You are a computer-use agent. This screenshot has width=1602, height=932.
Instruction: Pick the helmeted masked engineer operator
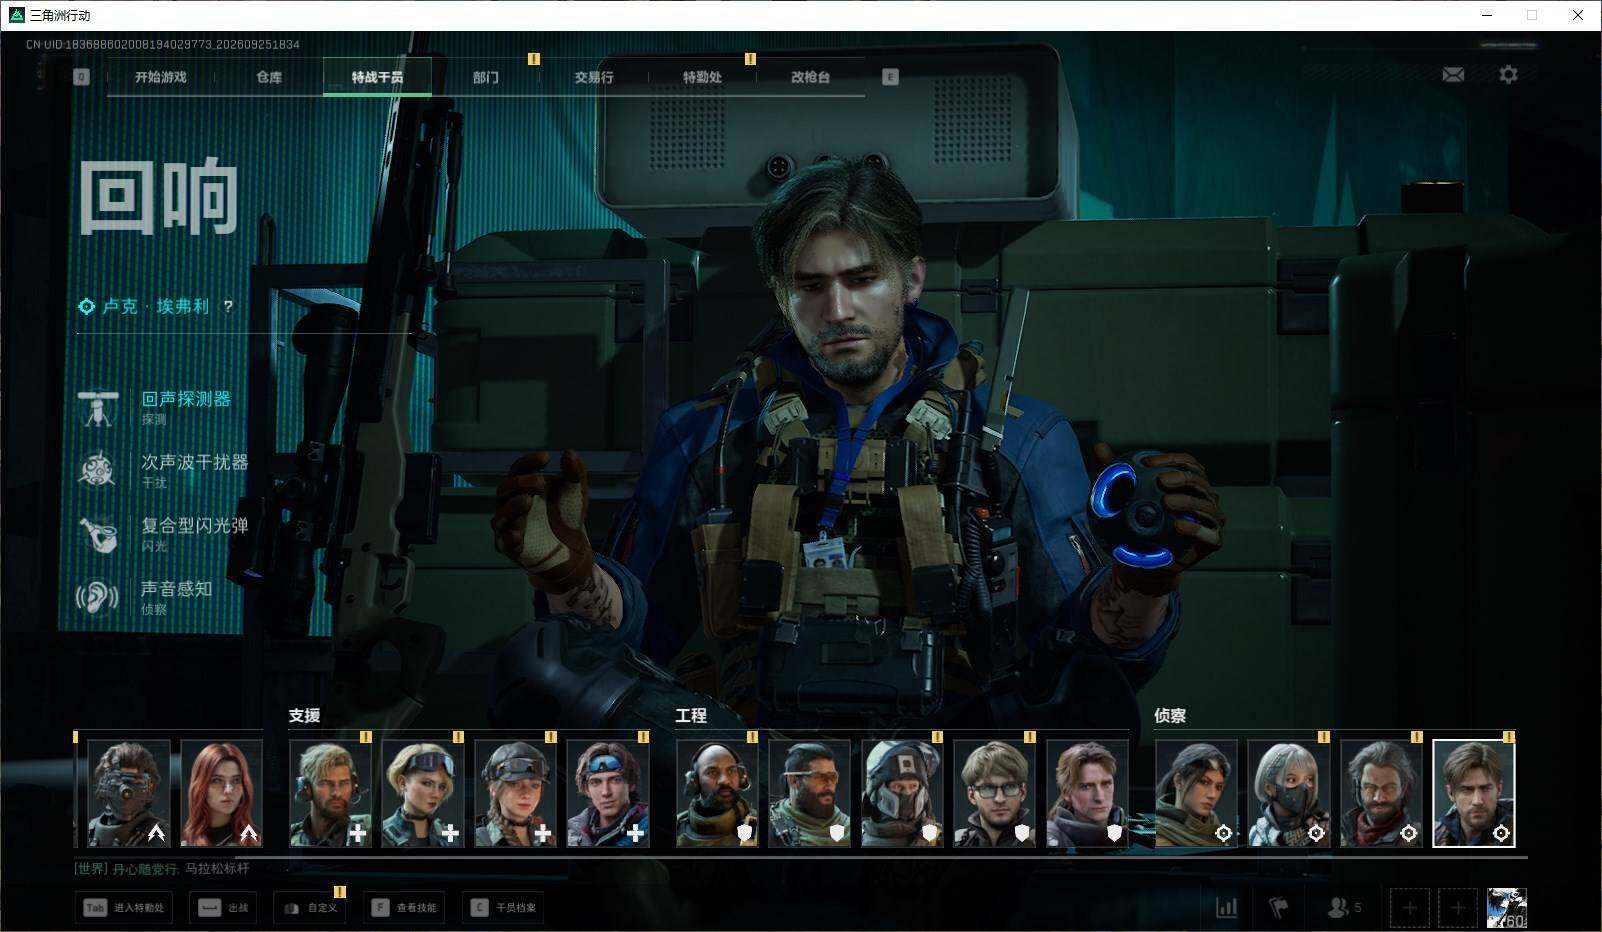pyautogui.click(x=902, y=793)
